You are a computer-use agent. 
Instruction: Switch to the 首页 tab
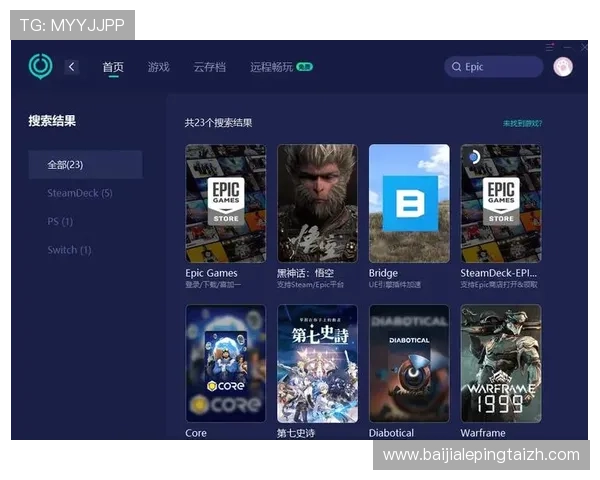pos(113,67)
